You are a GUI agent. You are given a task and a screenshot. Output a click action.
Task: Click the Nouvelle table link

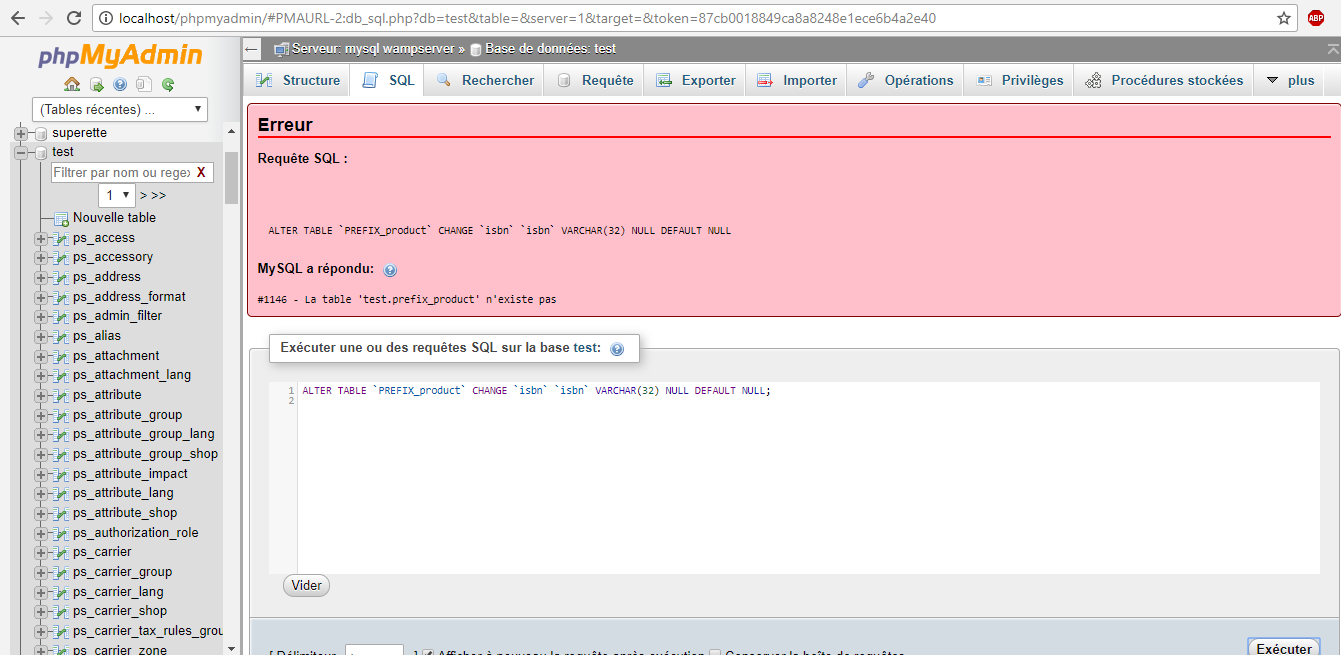point(114,218)
